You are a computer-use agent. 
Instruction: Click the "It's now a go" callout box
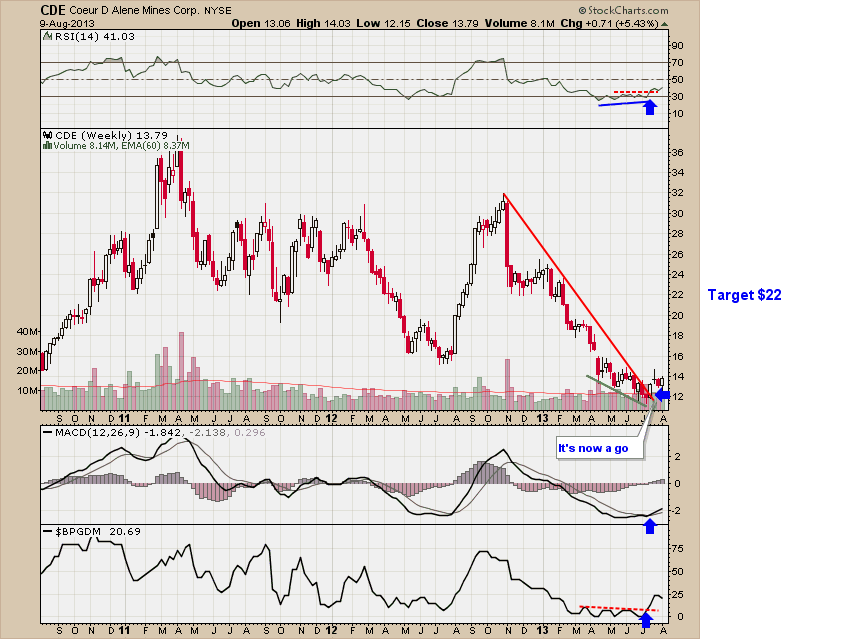point(600,448)
